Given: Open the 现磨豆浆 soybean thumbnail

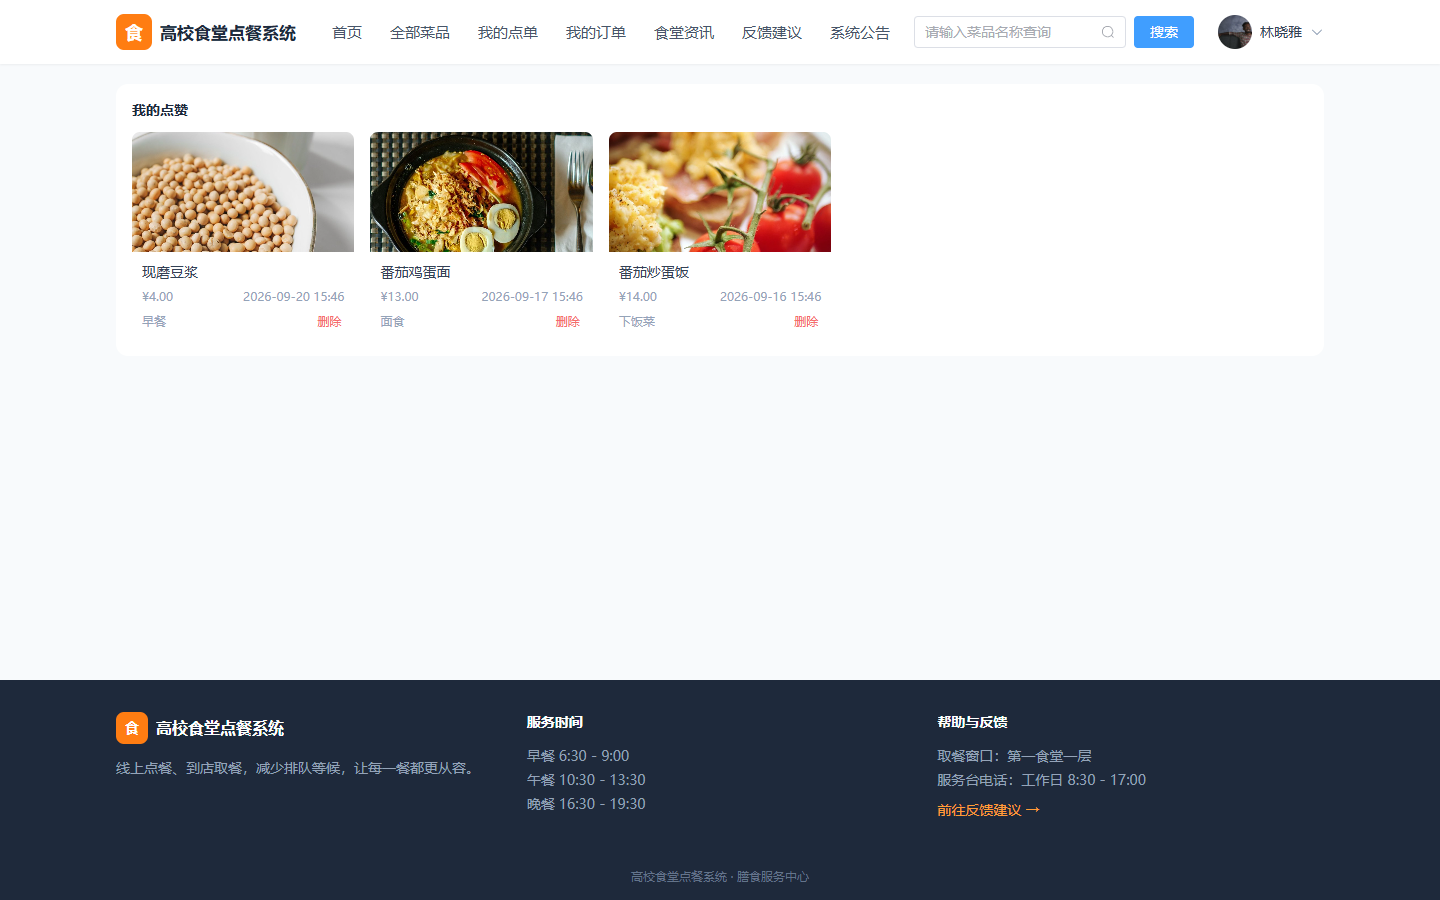Looking at the screenshot, I should [243, 192].
